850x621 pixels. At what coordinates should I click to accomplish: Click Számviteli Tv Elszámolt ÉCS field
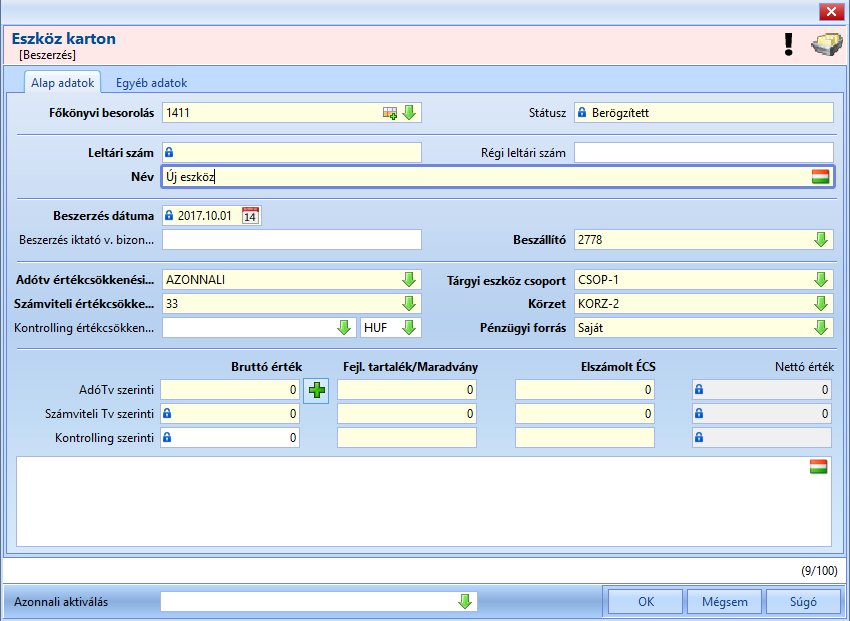[585, 413]
